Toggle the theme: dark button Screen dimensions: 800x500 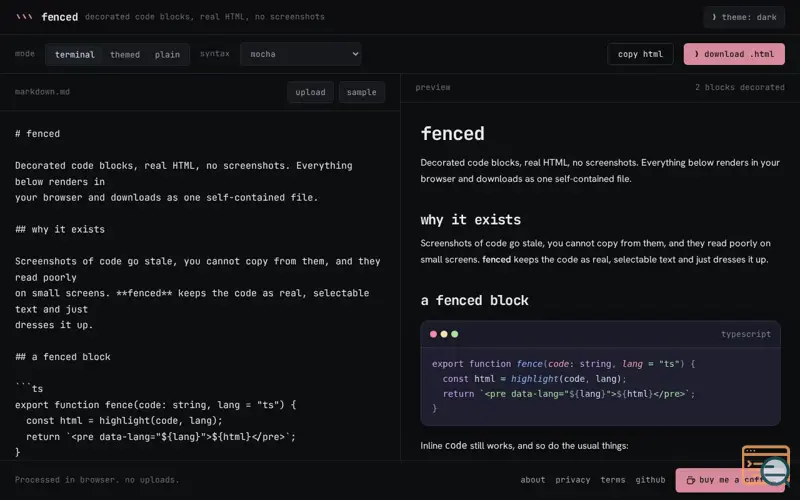click(744, 17)
